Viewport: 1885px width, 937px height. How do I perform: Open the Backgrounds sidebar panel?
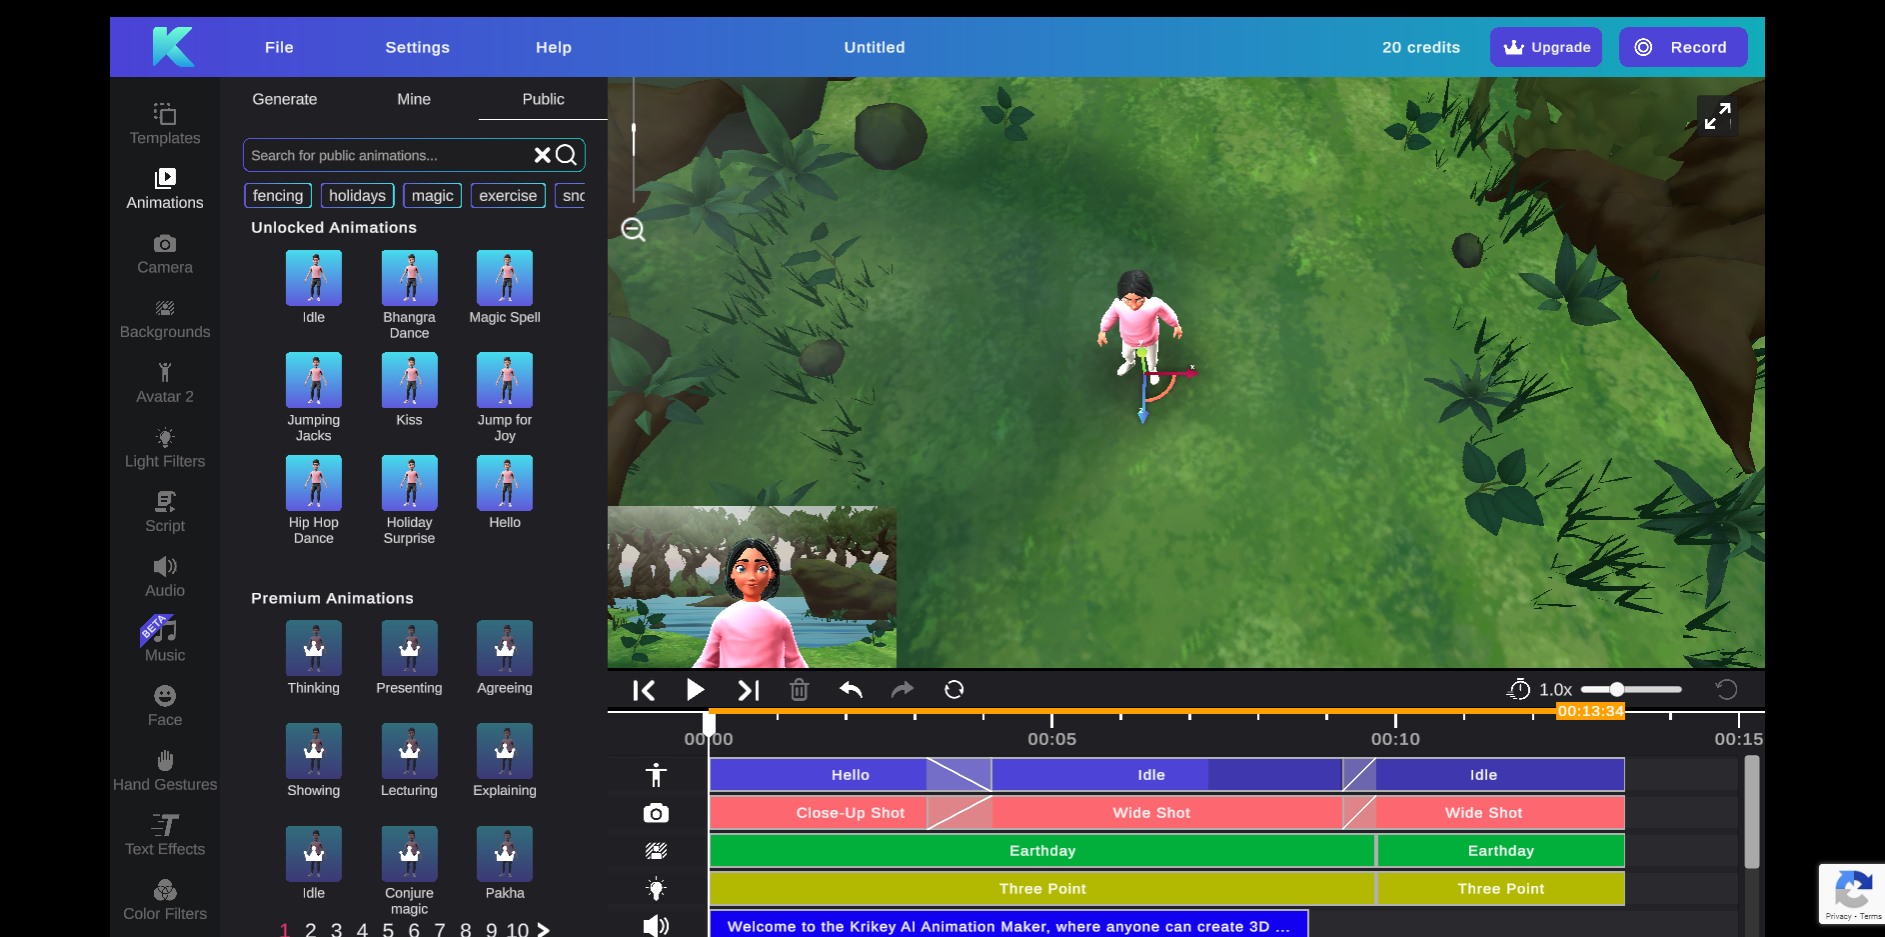click(x=165, y=319)
